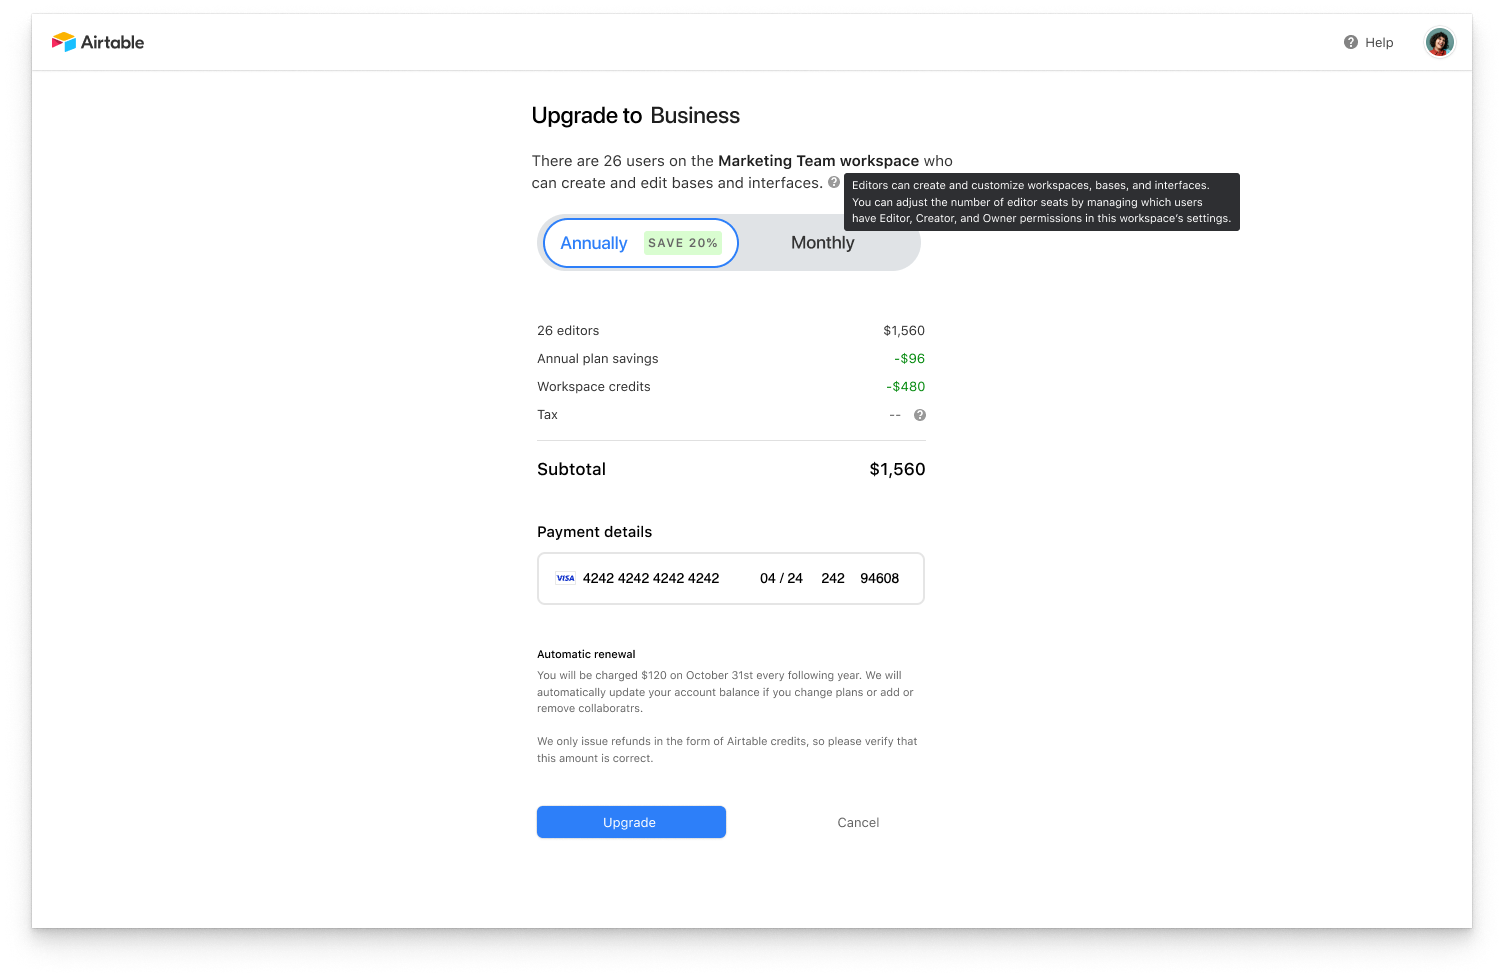Click the SAVE 20% badge
This screenshot has height=978, width=1504.
pos(683,242)
